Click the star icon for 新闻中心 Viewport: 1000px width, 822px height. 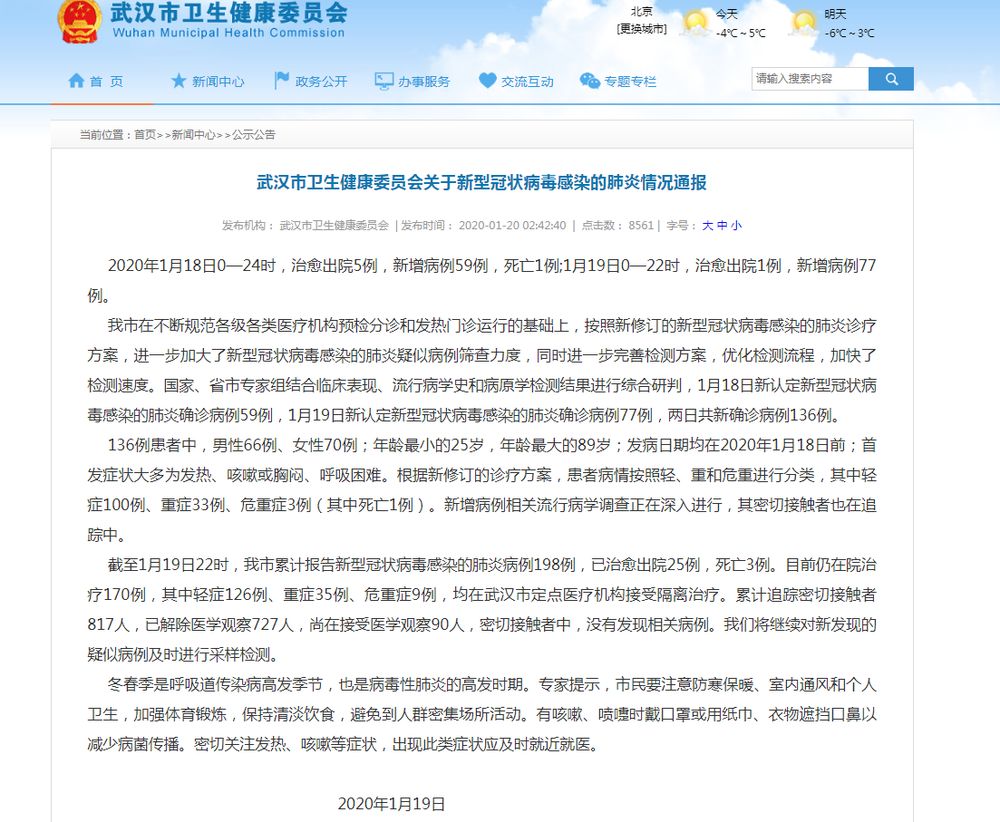[x=179, y=81]
